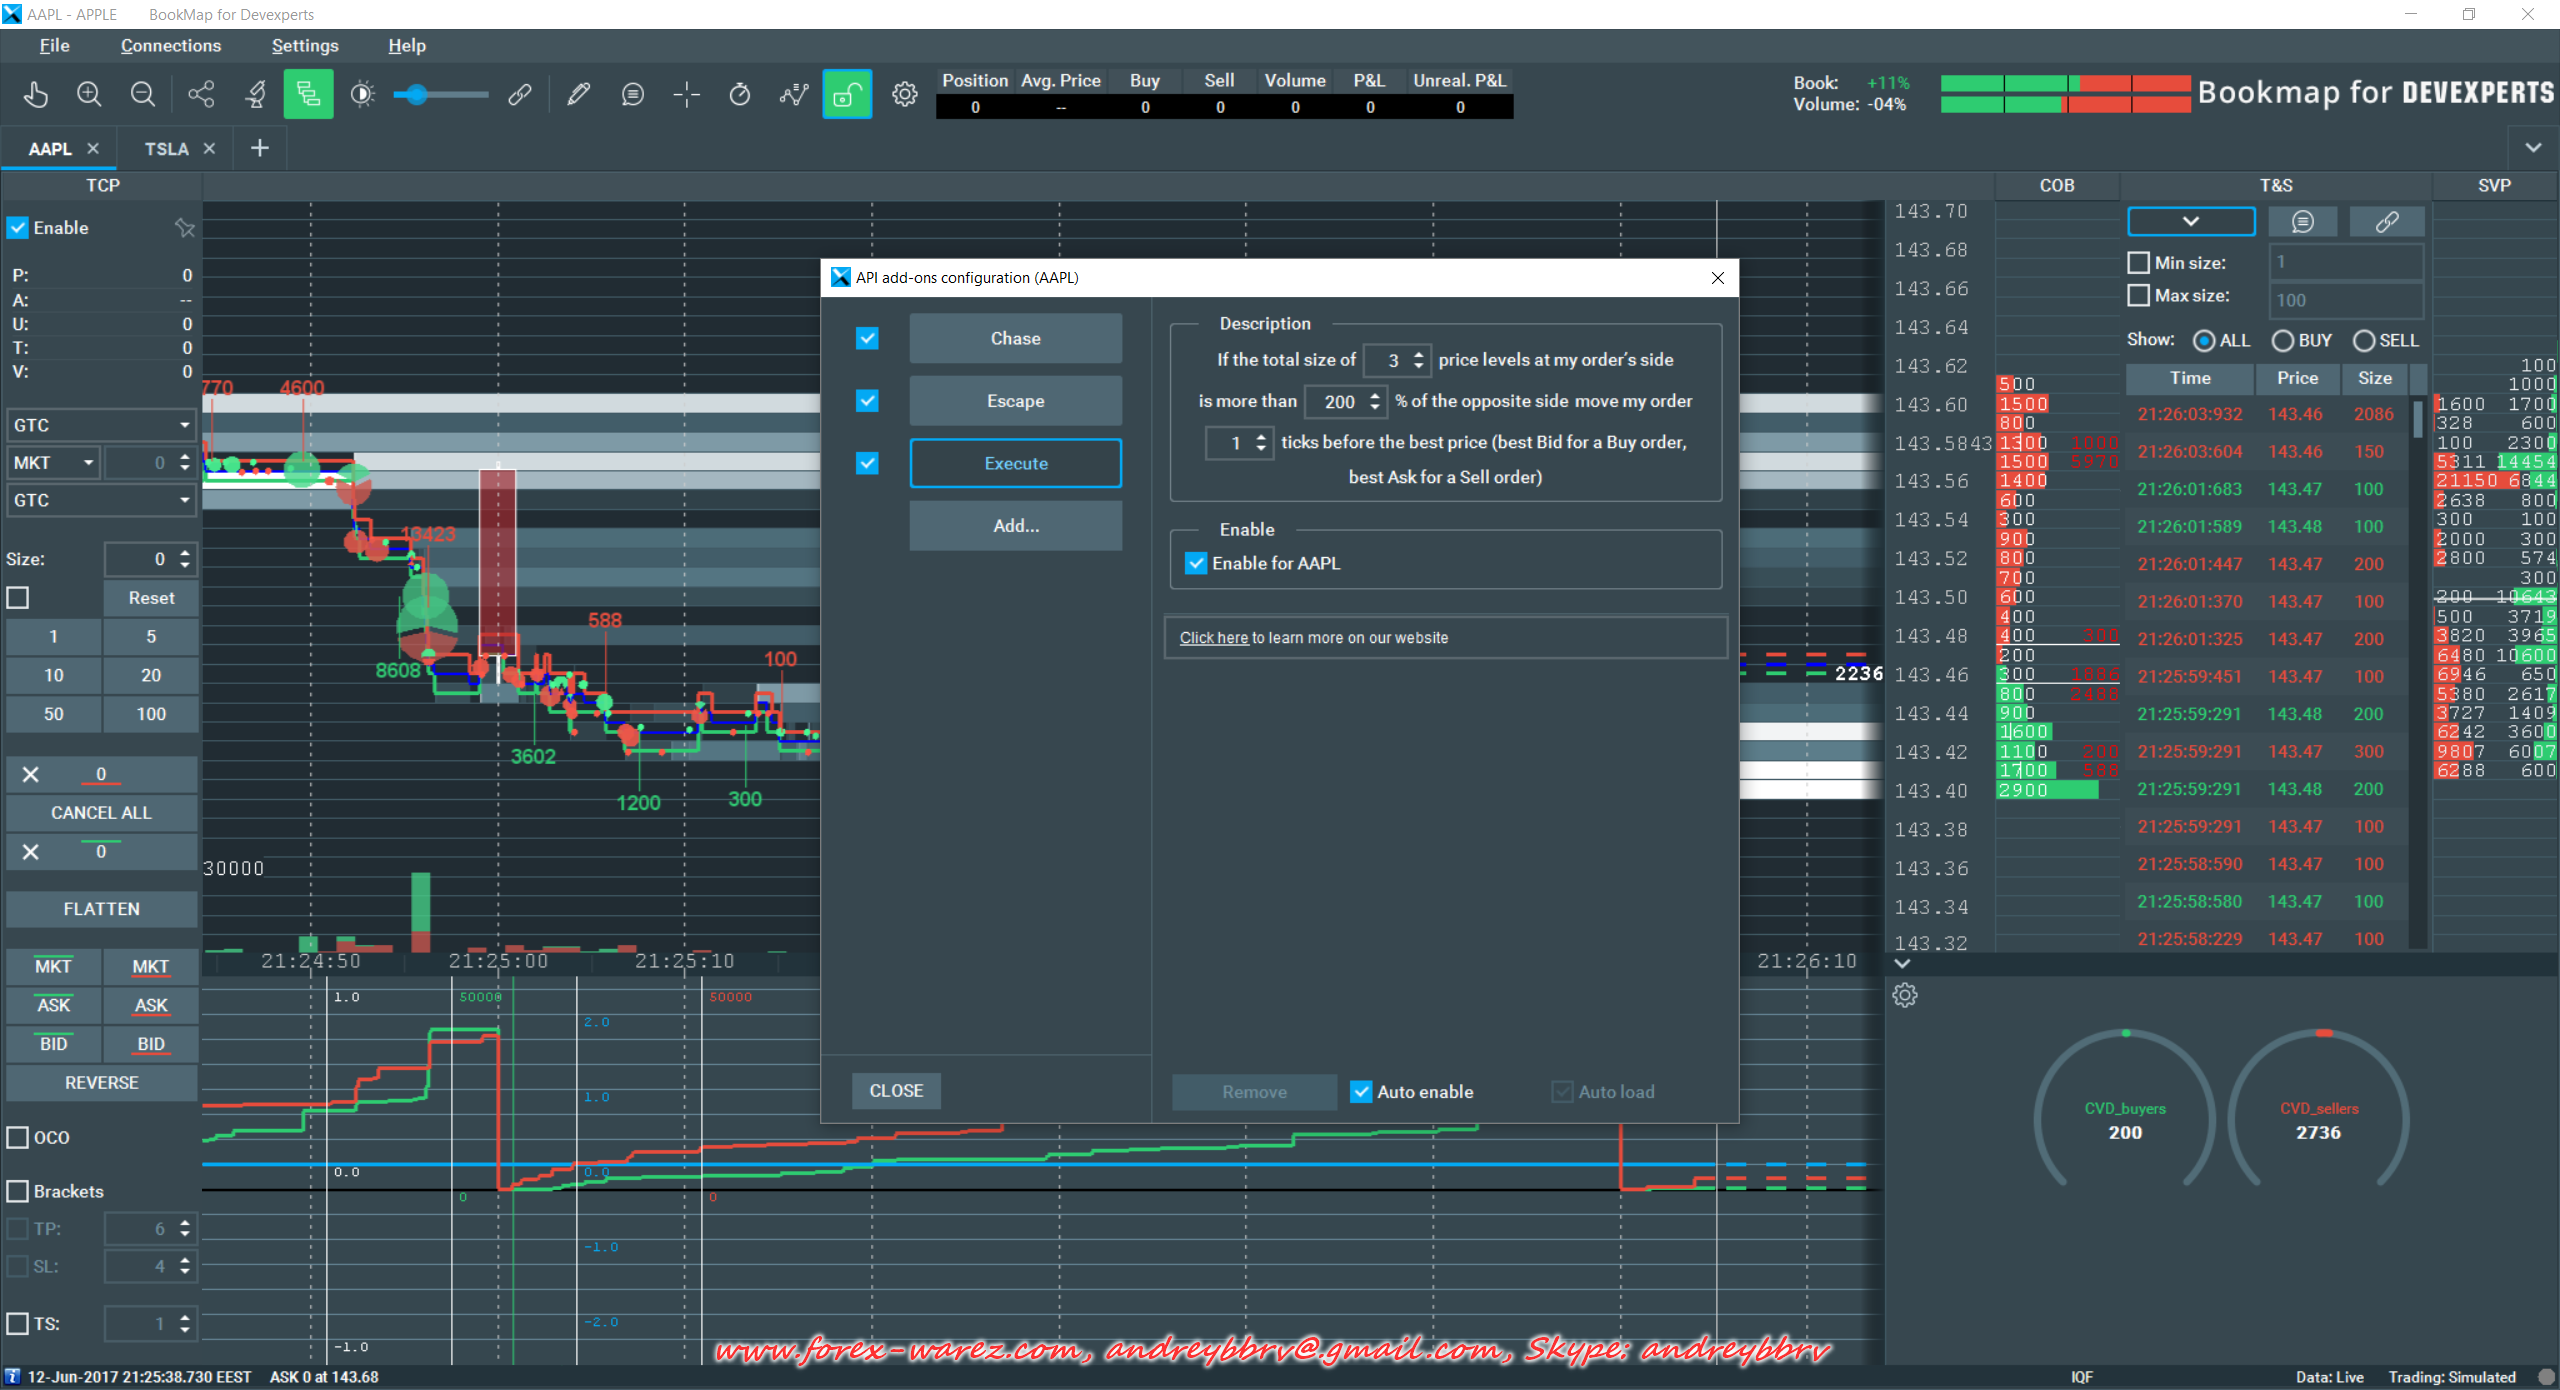This screenshot has height=1390, width=2560.
Task: Click the zoom in magnifier icon
Action: (x=89, y=95)
